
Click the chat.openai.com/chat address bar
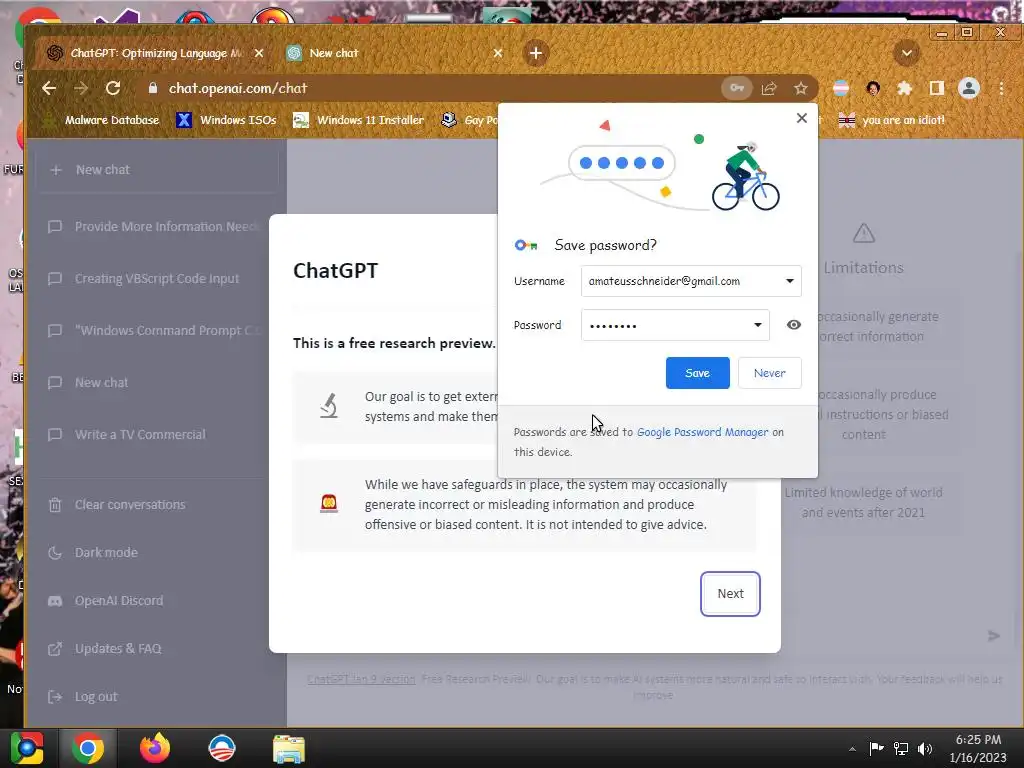(431, 88)
